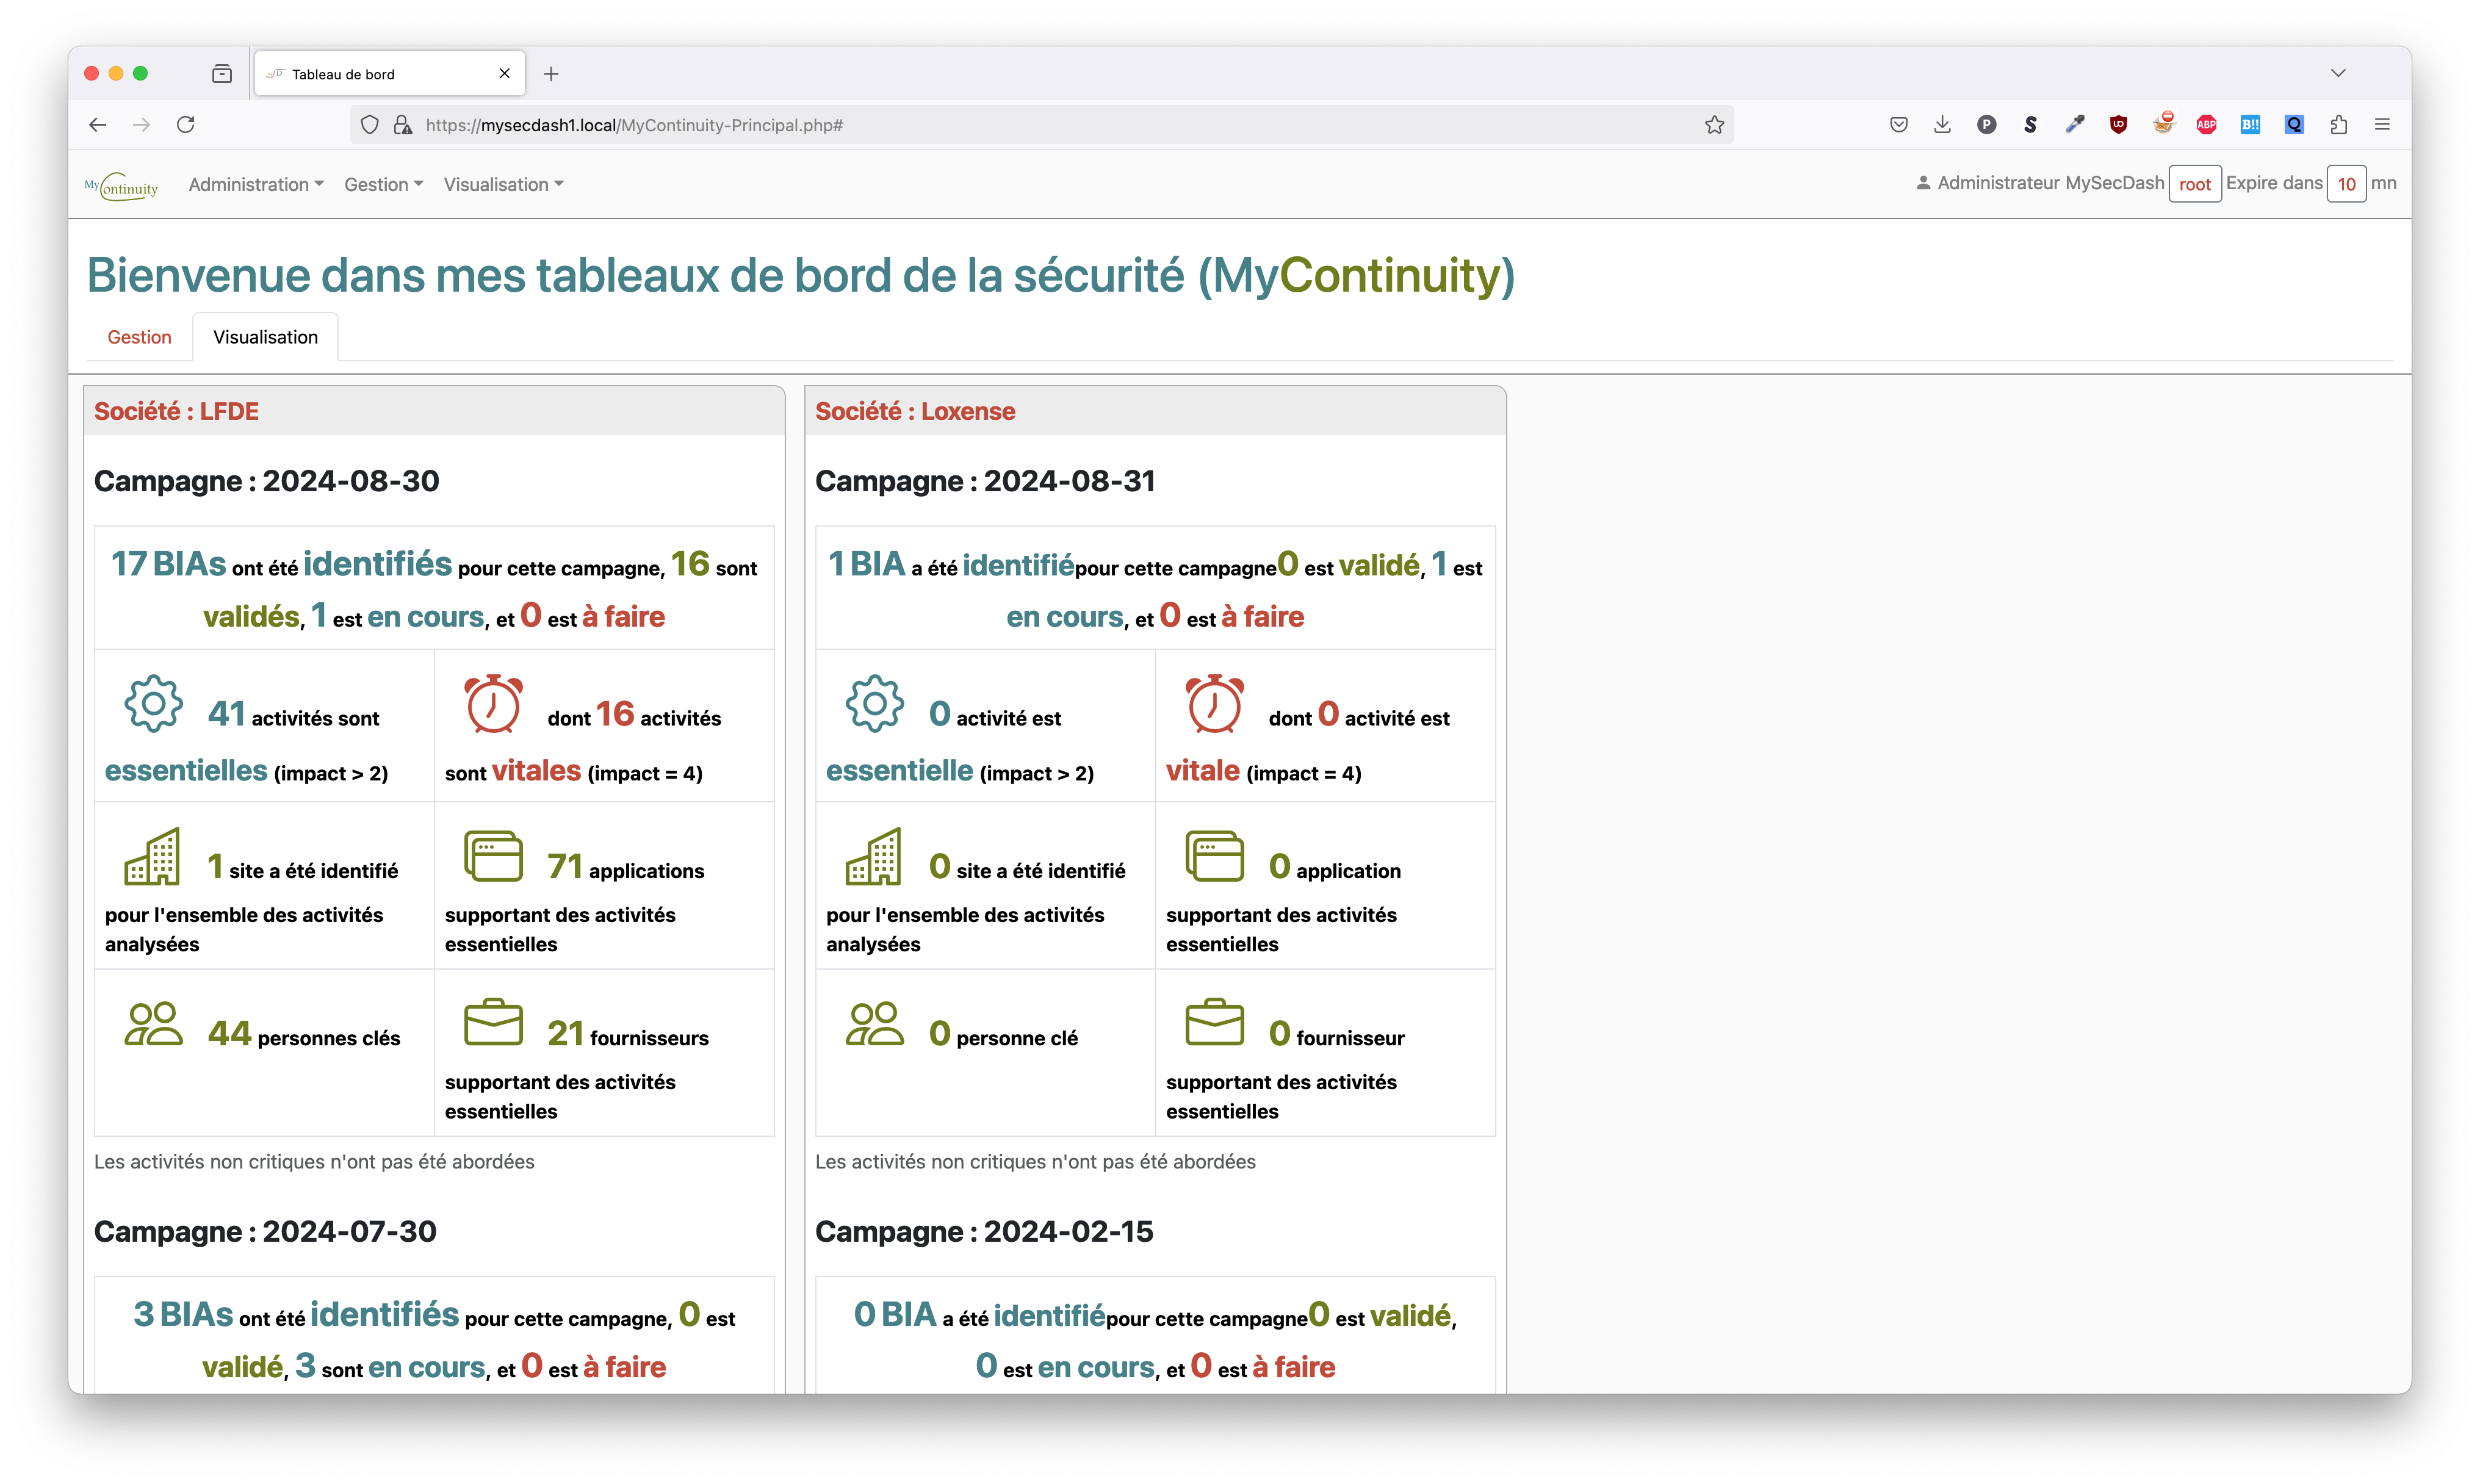Click the LFDE suppliers briefcase icon
The height and width of the screenshot is (1484, 2480).
[493, 1022]
